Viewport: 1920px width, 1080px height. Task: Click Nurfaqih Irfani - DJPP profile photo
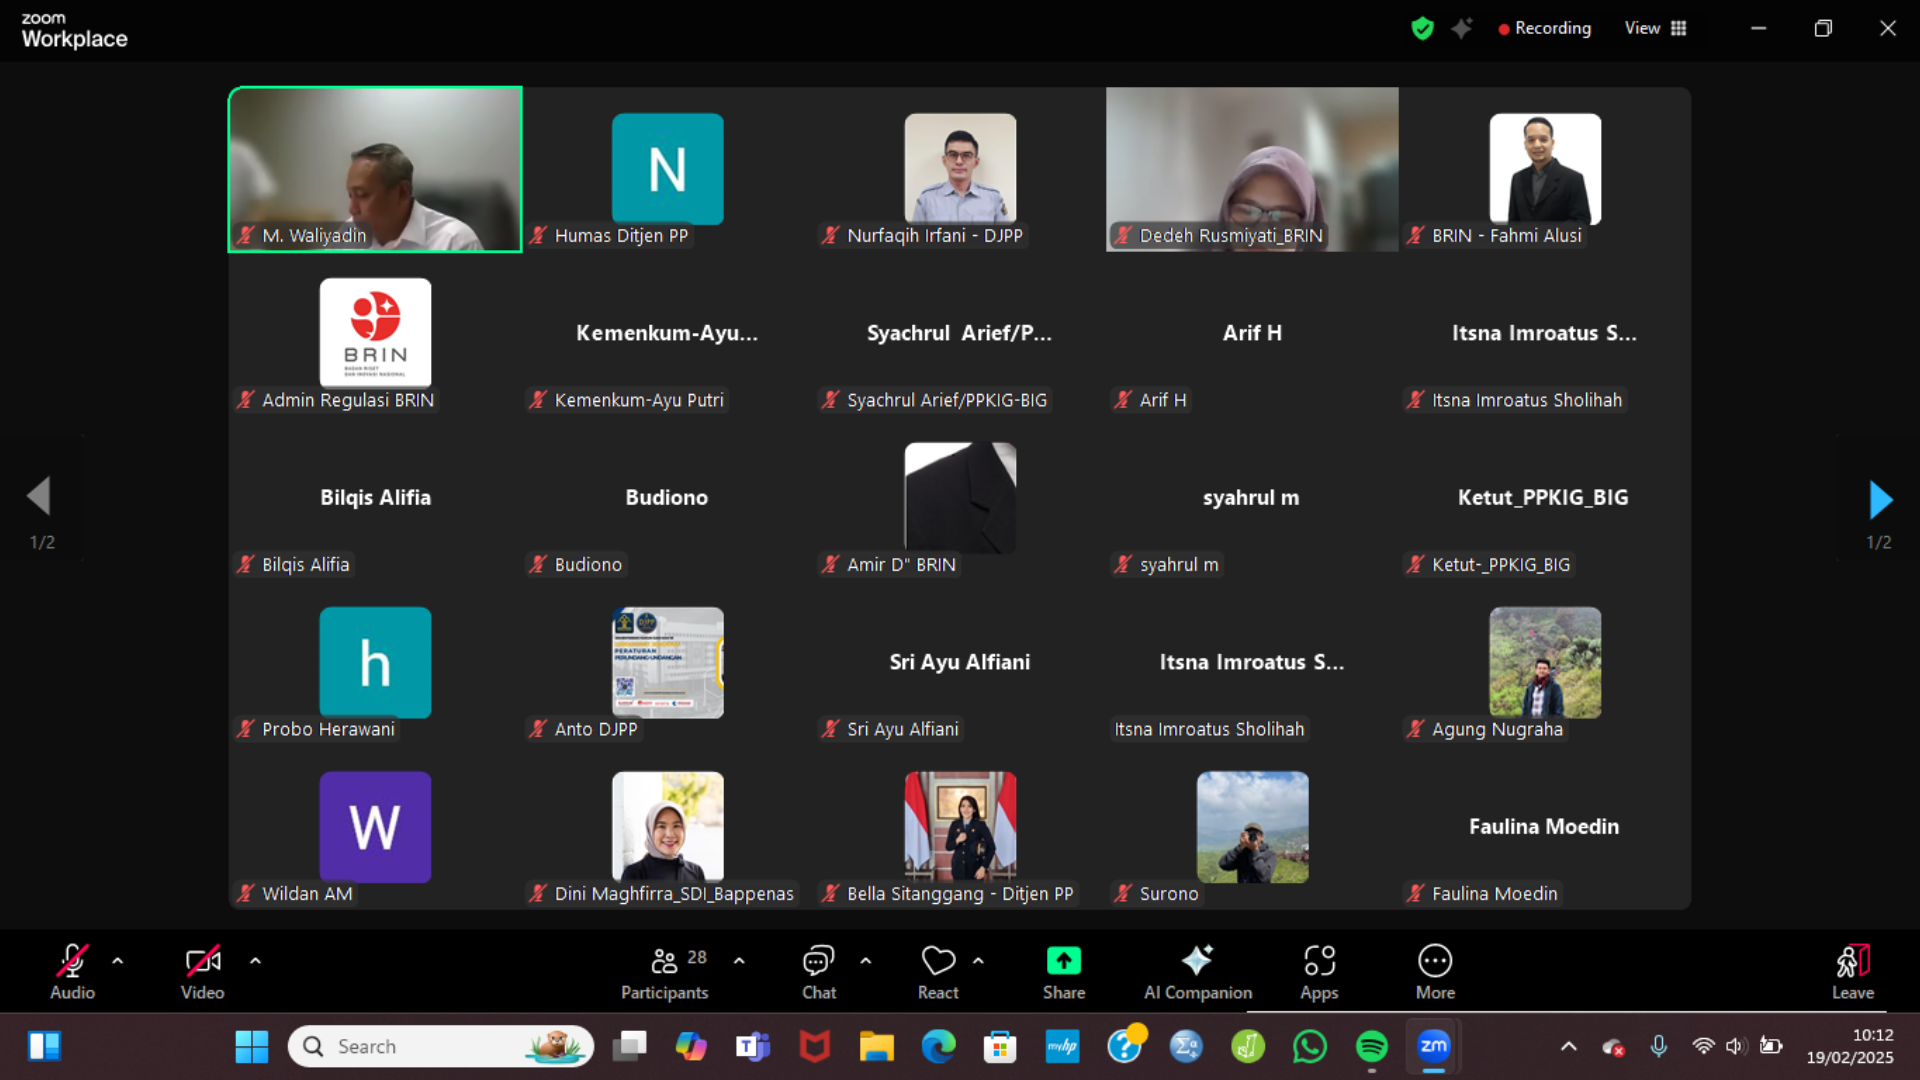(960, 168)
